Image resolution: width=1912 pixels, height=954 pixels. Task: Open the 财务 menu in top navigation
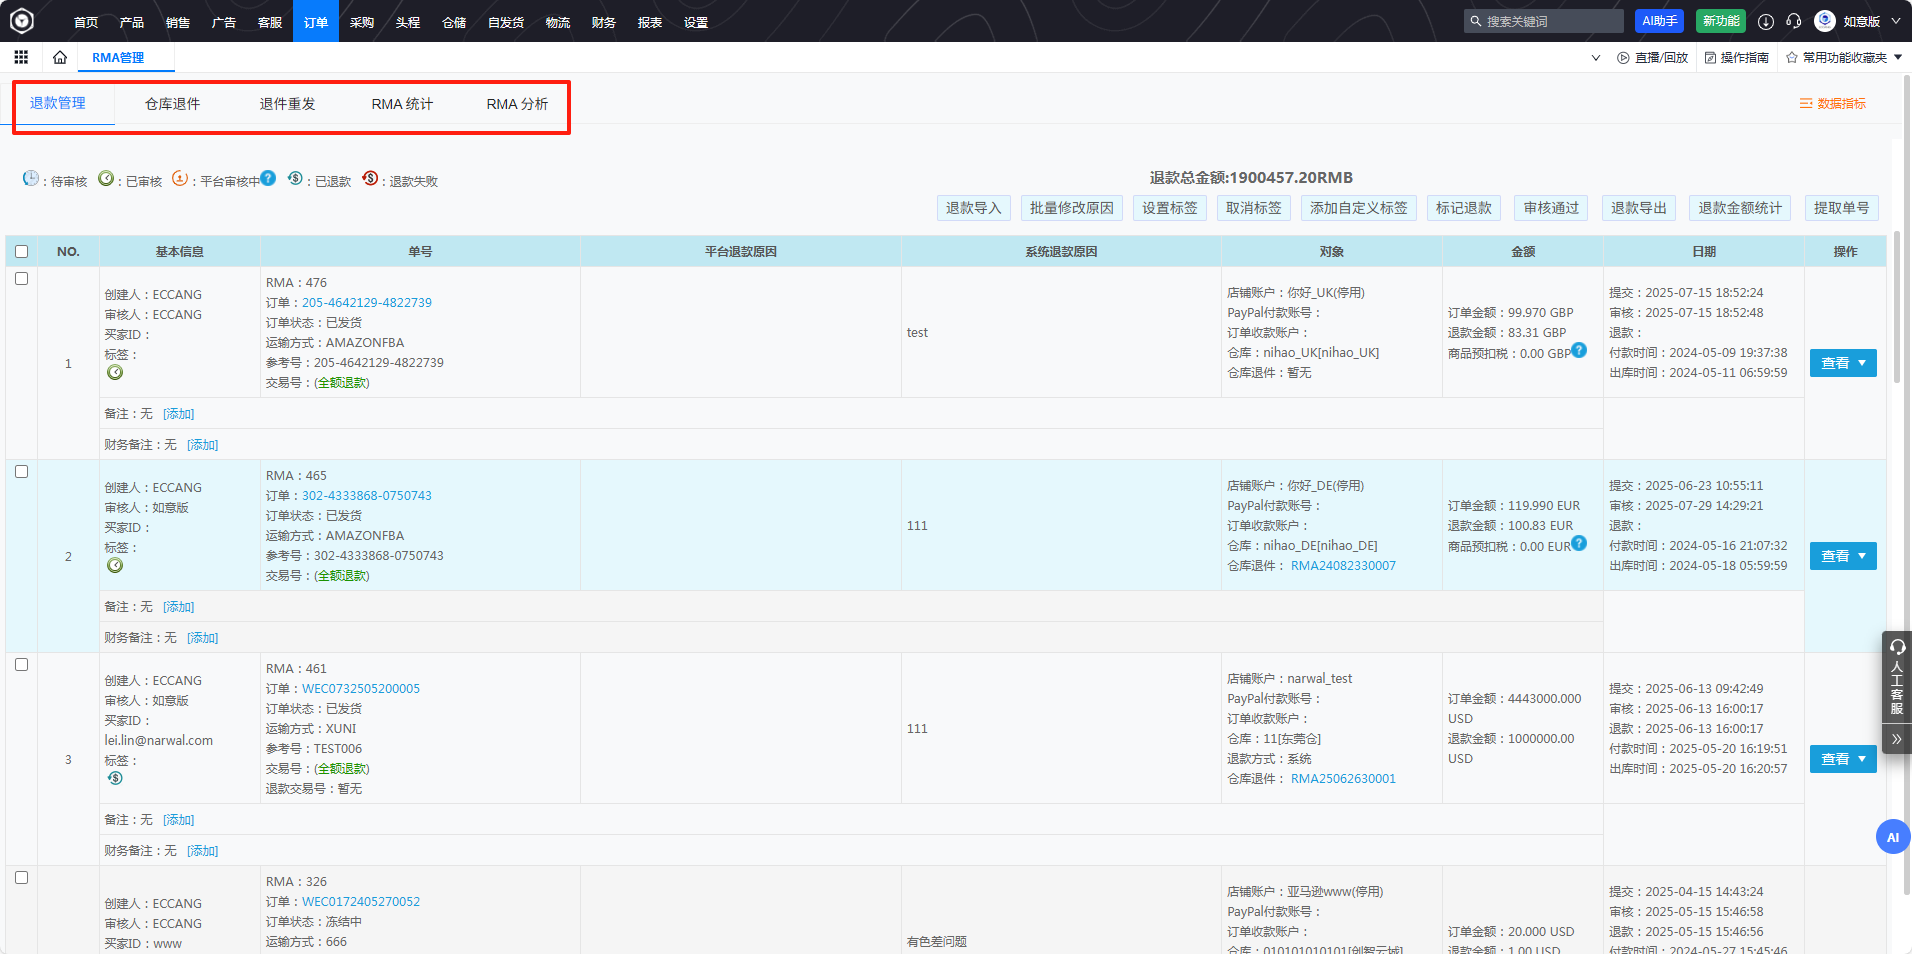pyautogui.click(x=603, y=22)
